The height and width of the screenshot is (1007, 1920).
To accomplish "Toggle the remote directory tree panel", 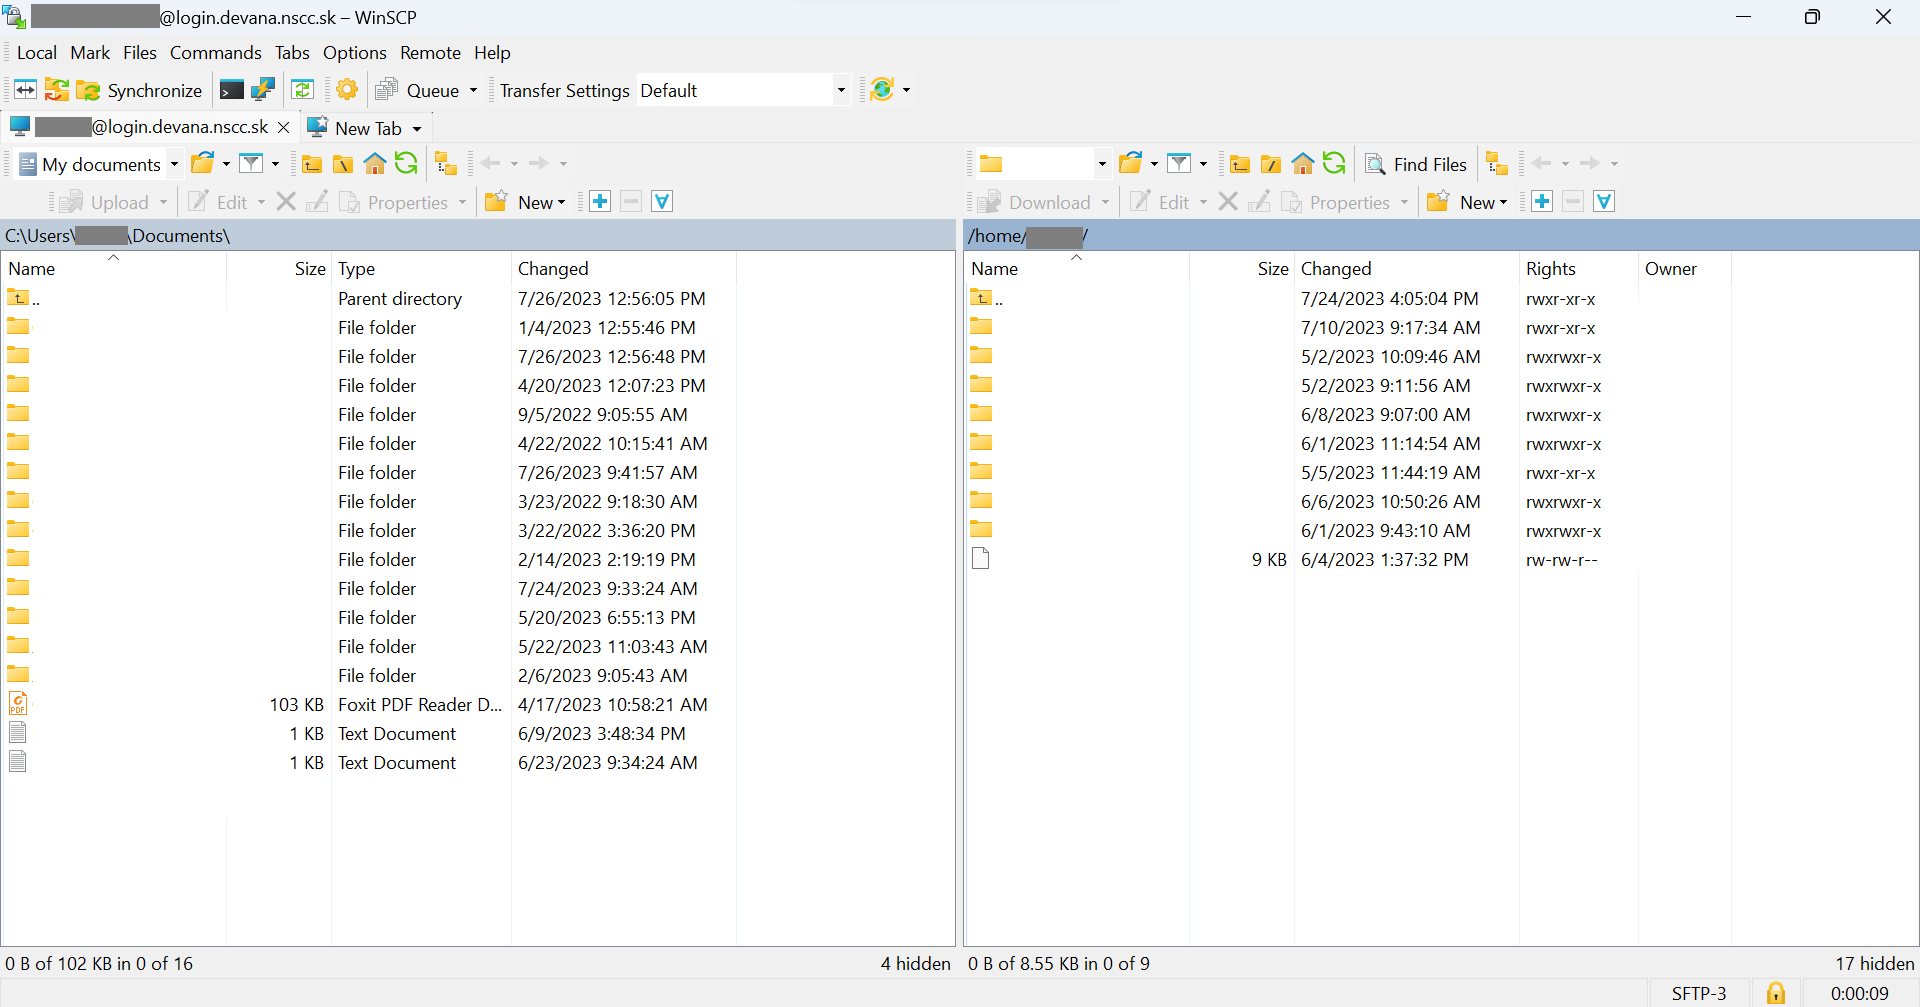I will [x=1496, y=164].
